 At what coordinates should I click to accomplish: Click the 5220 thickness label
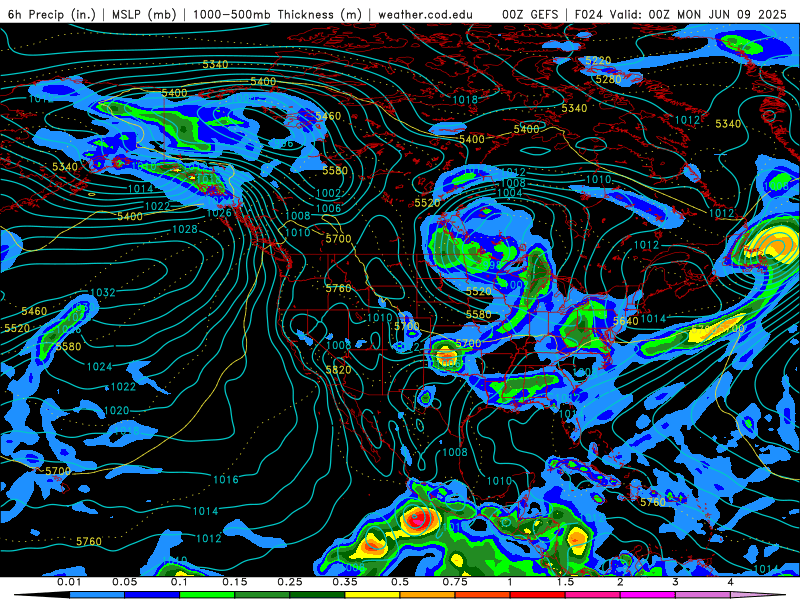coord(598,61)
